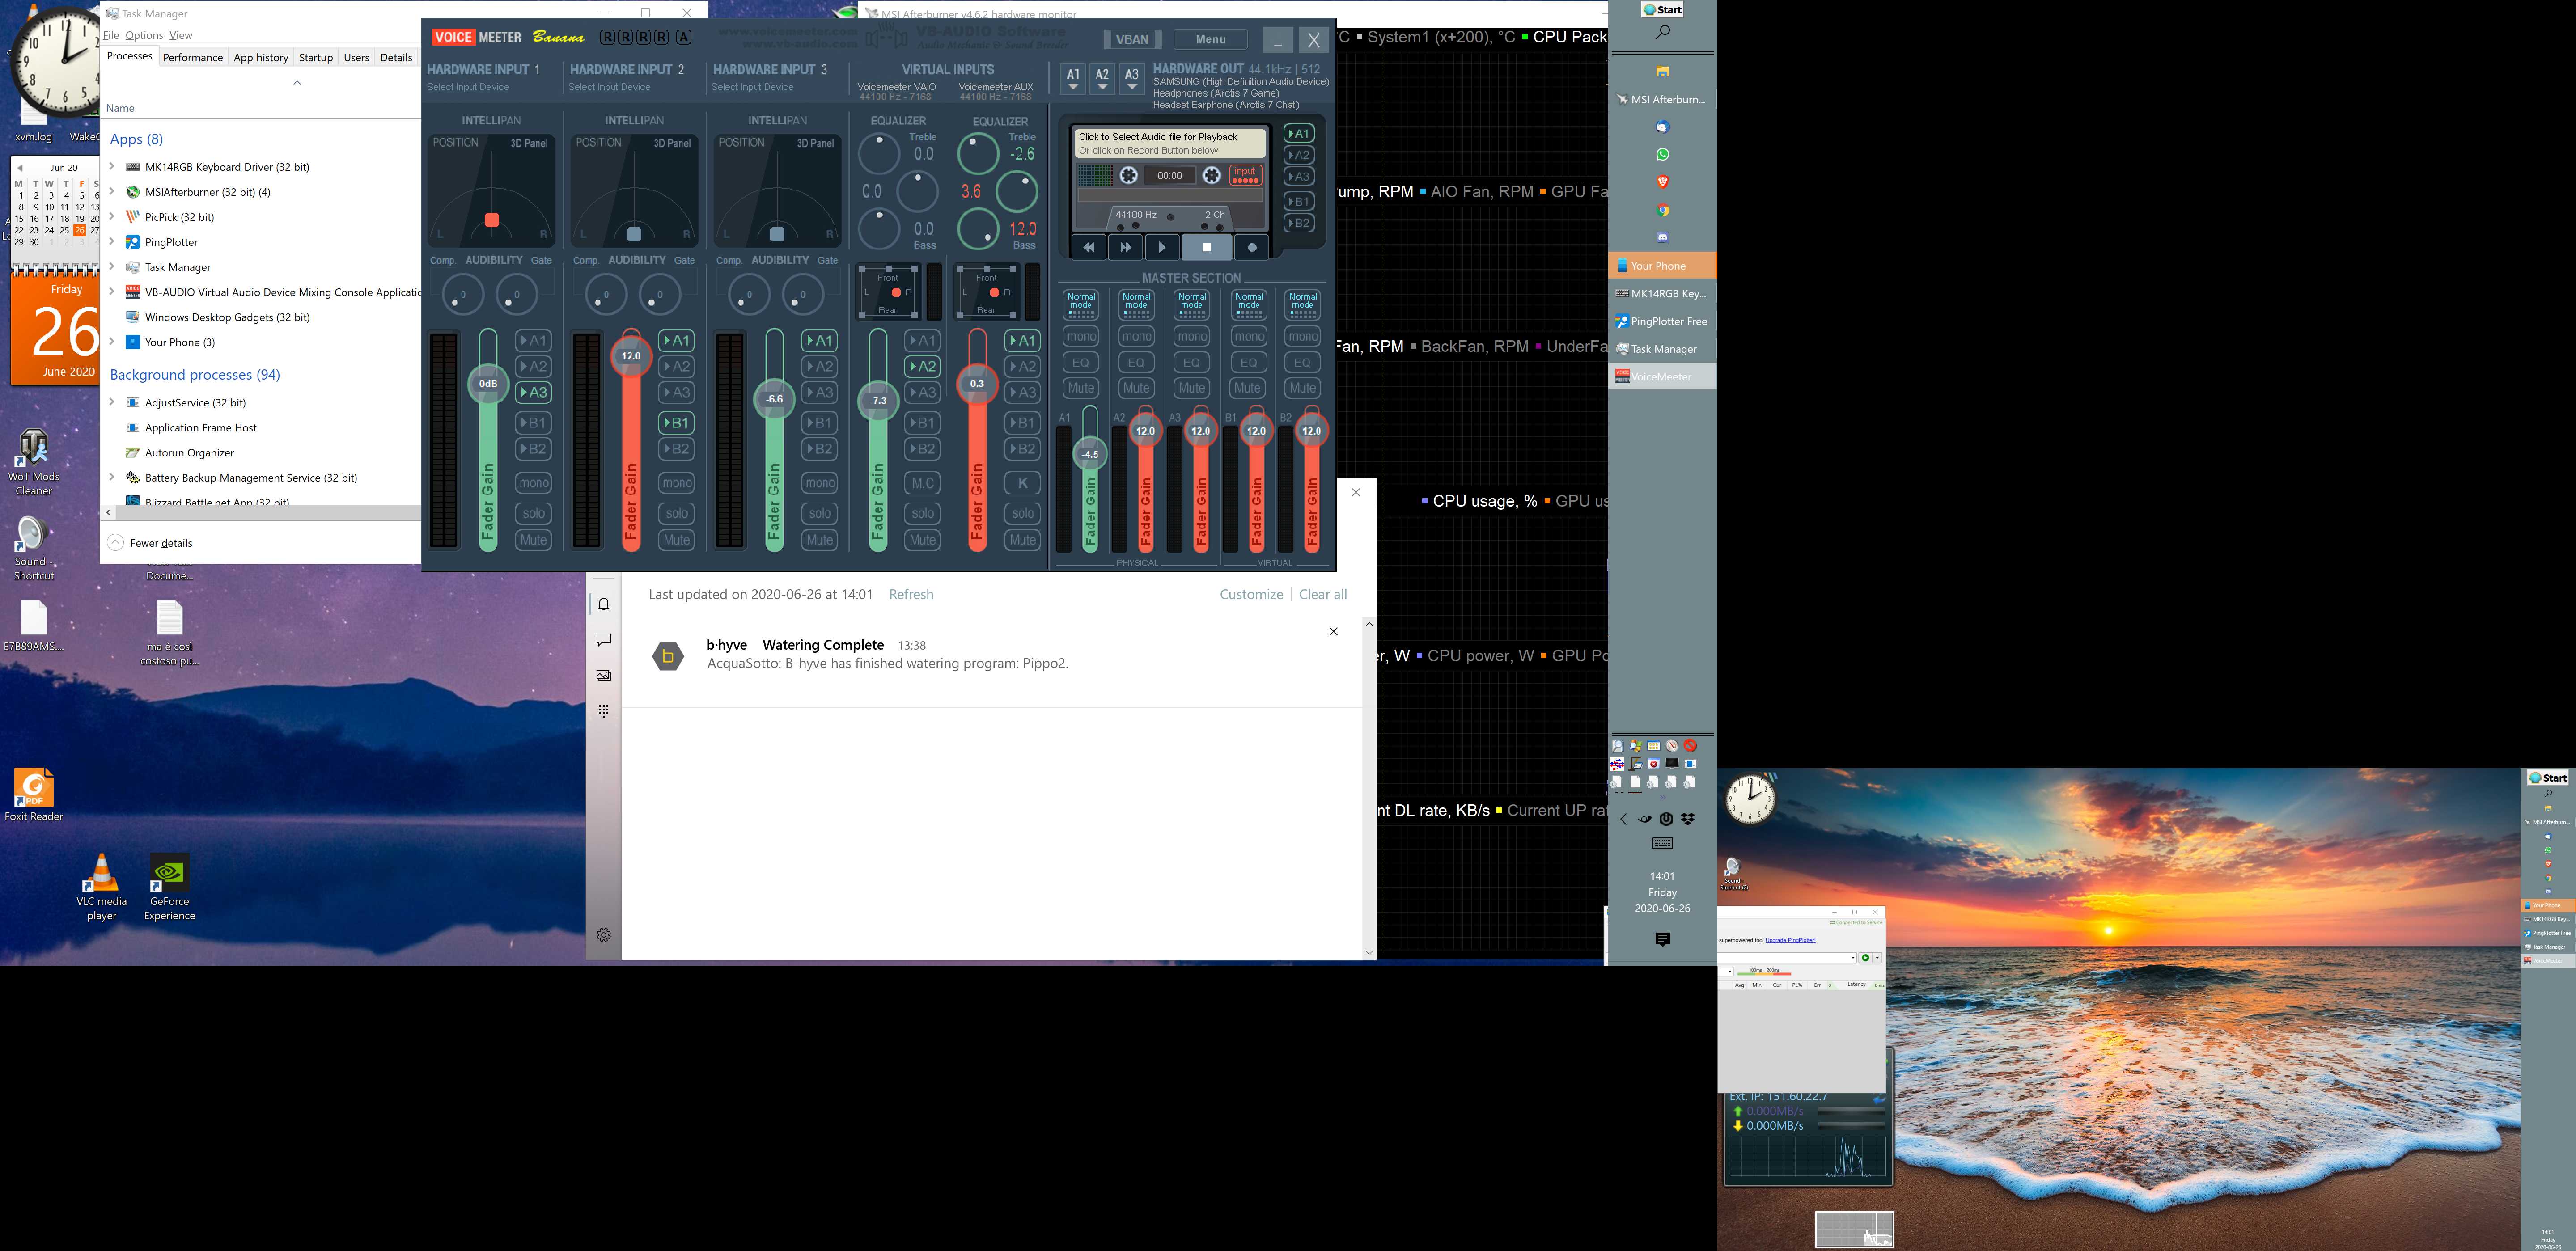Screen dimensions: 2576x1251
Task: Click the VBAN button
Action: pyautogui.click(x=1132, y=39)
